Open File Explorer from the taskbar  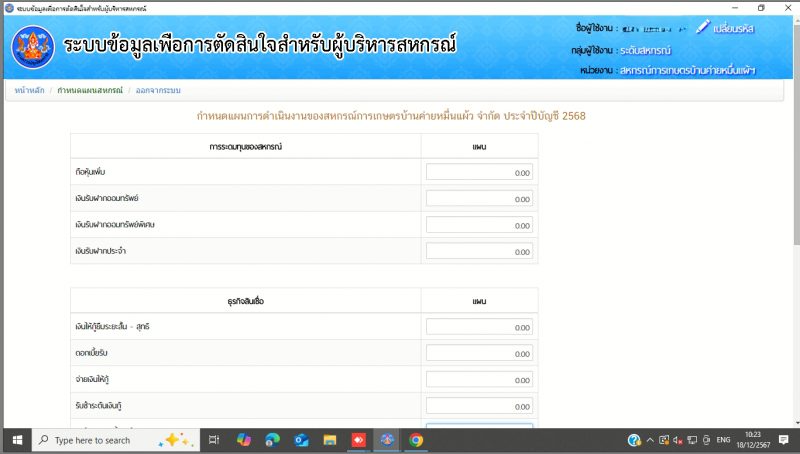(330, 440)
